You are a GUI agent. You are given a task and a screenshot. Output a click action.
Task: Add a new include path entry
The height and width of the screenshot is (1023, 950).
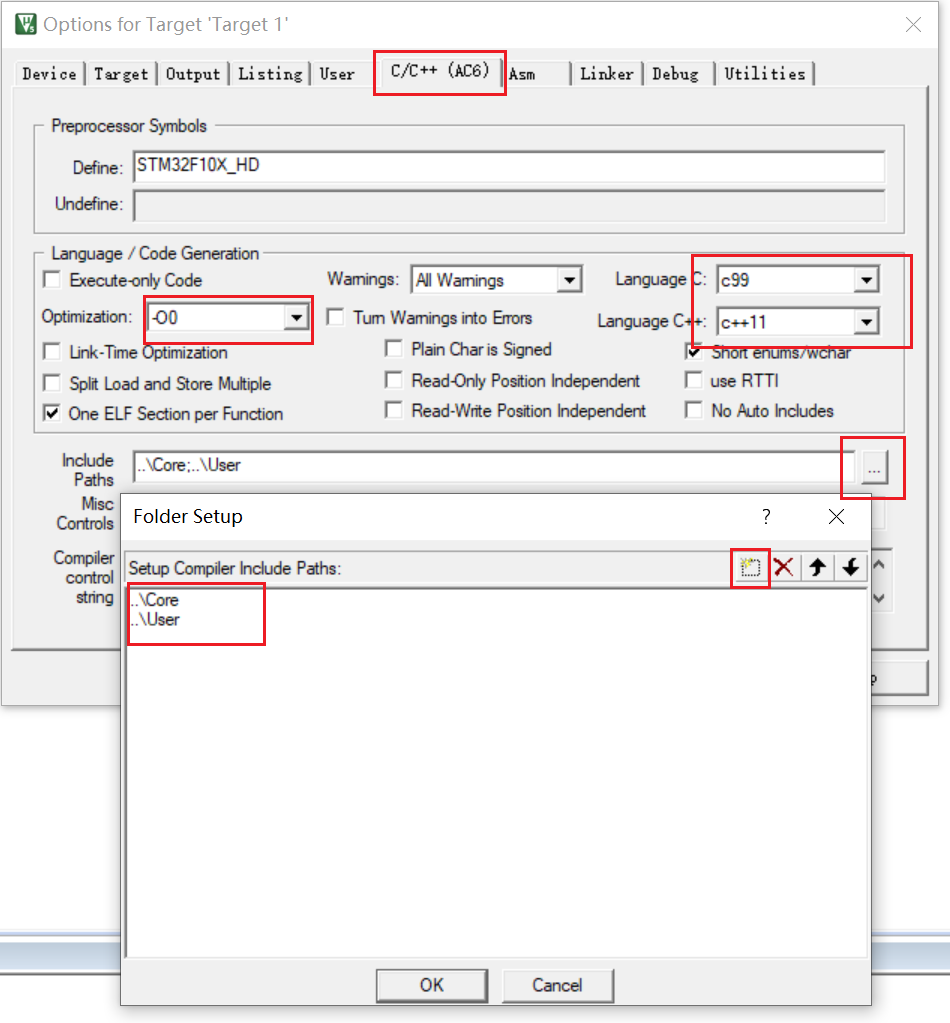pos(750,568)
